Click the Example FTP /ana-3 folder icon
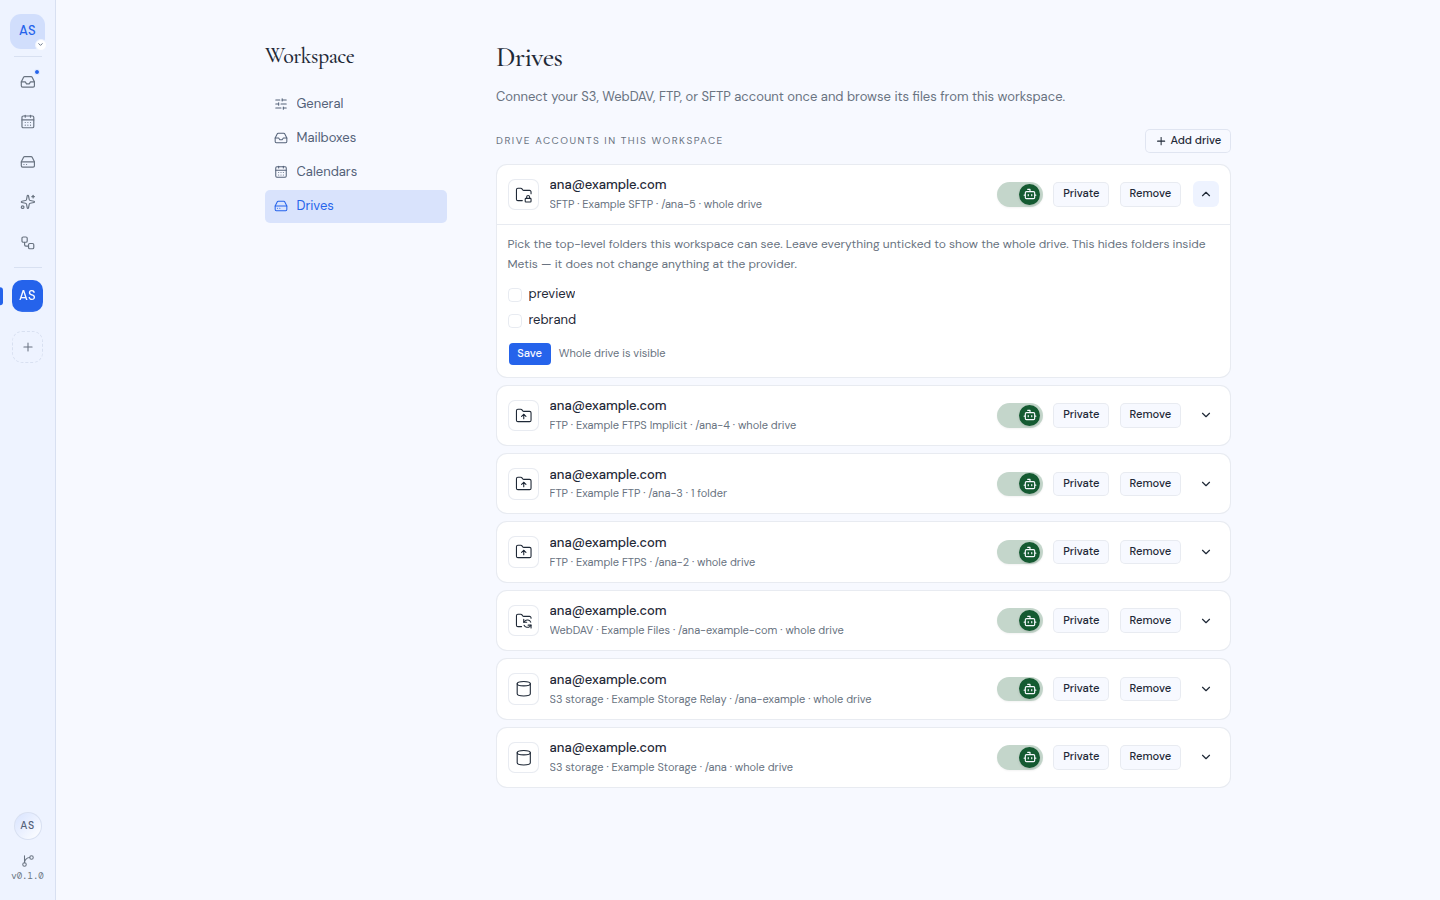Screen dimensions: 1440x900 point(524,484)
